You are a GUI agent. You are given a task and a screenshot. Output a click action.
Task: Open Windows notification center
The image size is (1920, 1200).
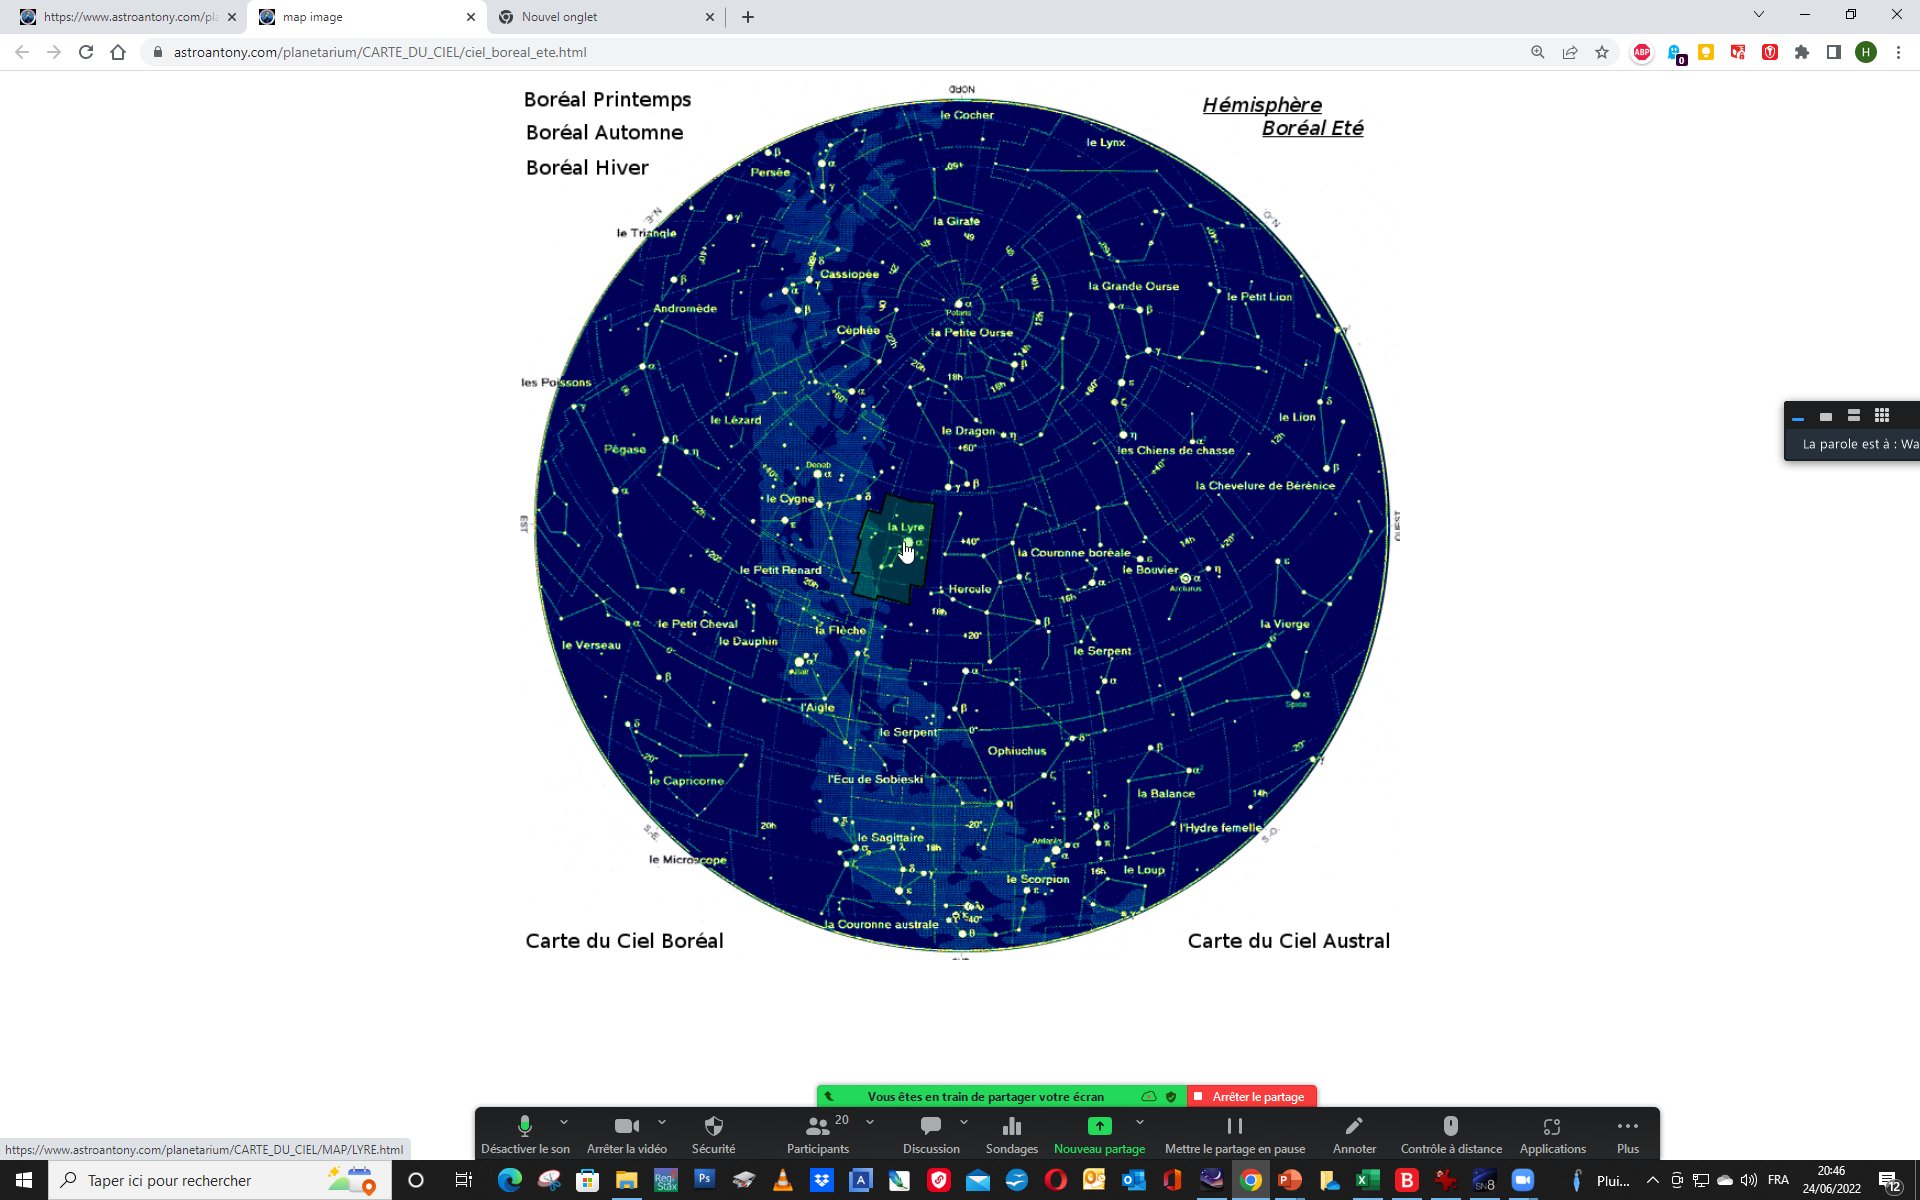tap(1889, 1181)
